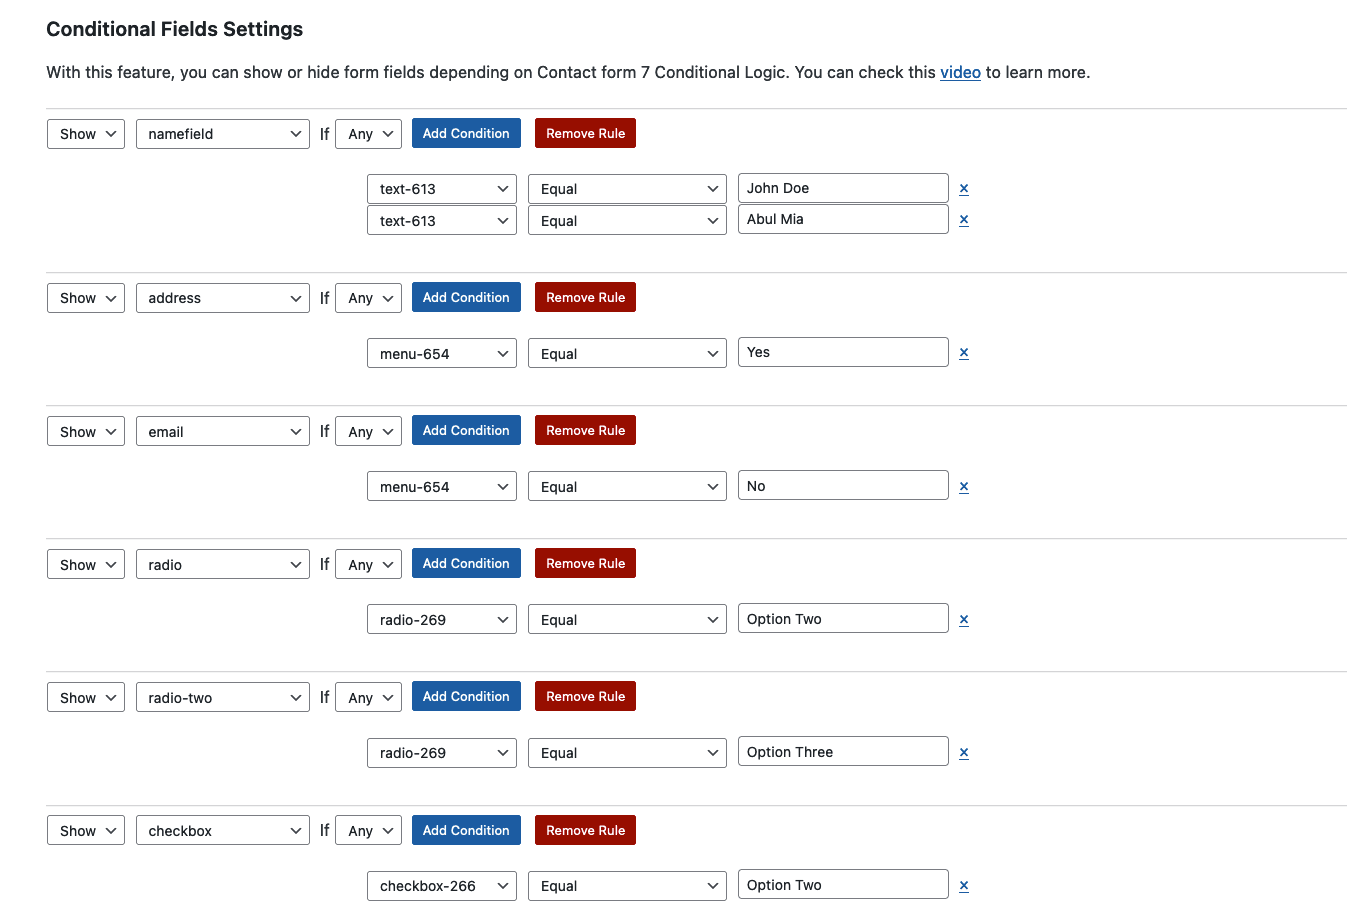
Task: Delete the John Doe condition row
Action: tap(964, 188)
